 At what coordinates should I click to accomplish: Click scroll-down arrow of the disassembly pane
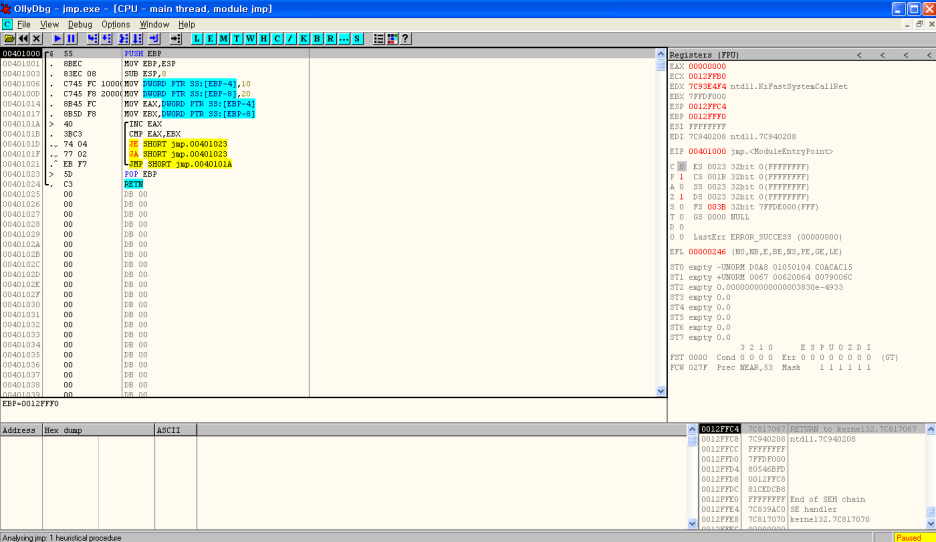tap(661, 392)
